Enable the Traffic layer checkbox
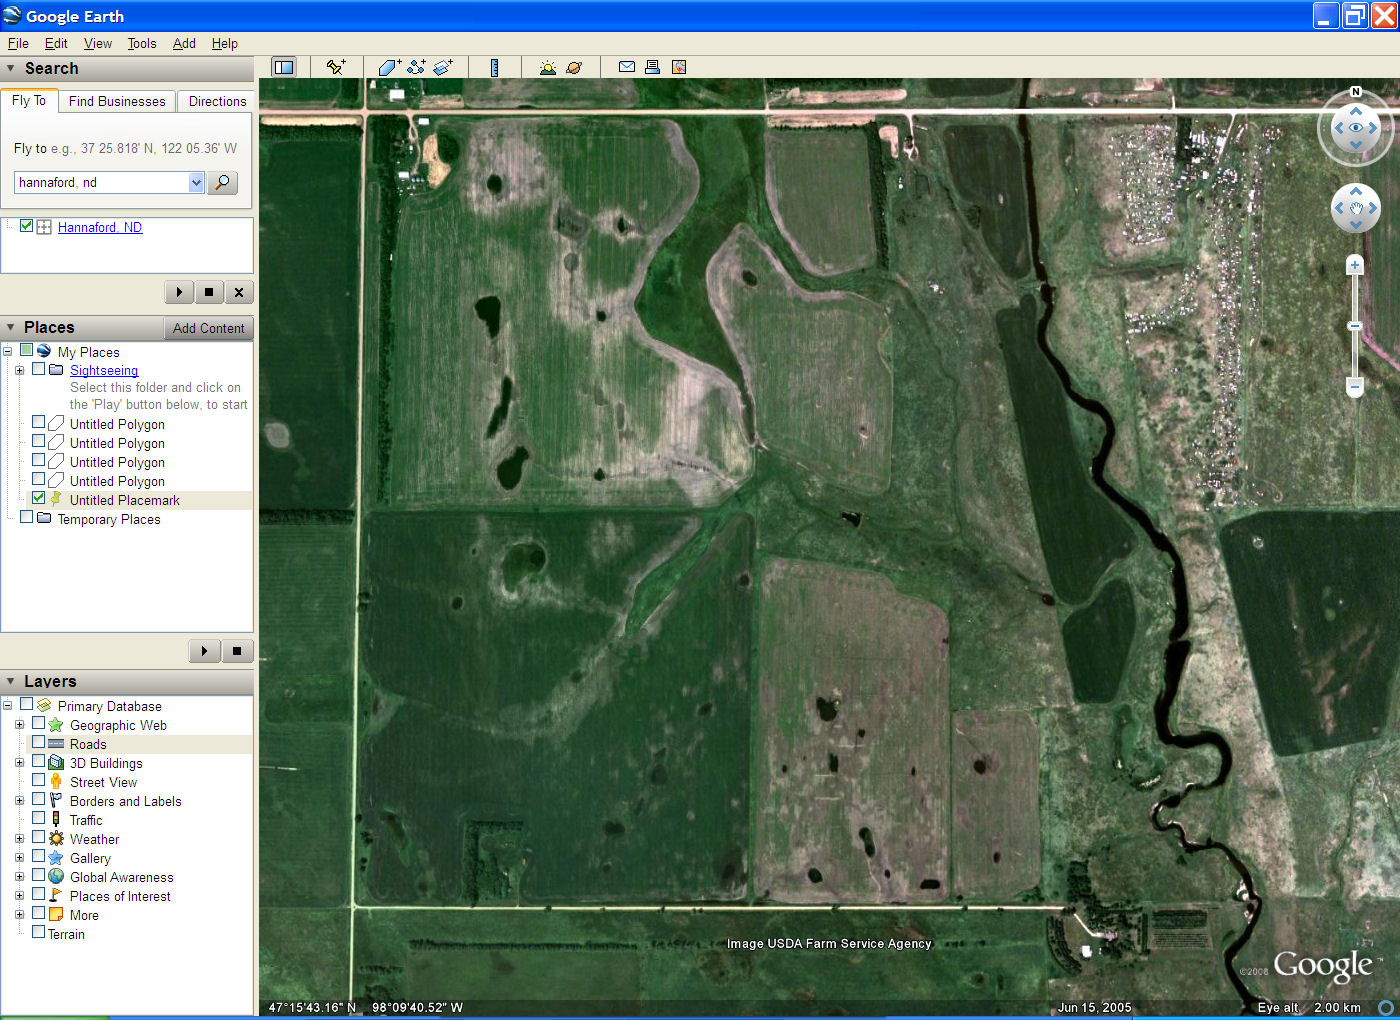The image size is (1400, 1020). point(38,818)
